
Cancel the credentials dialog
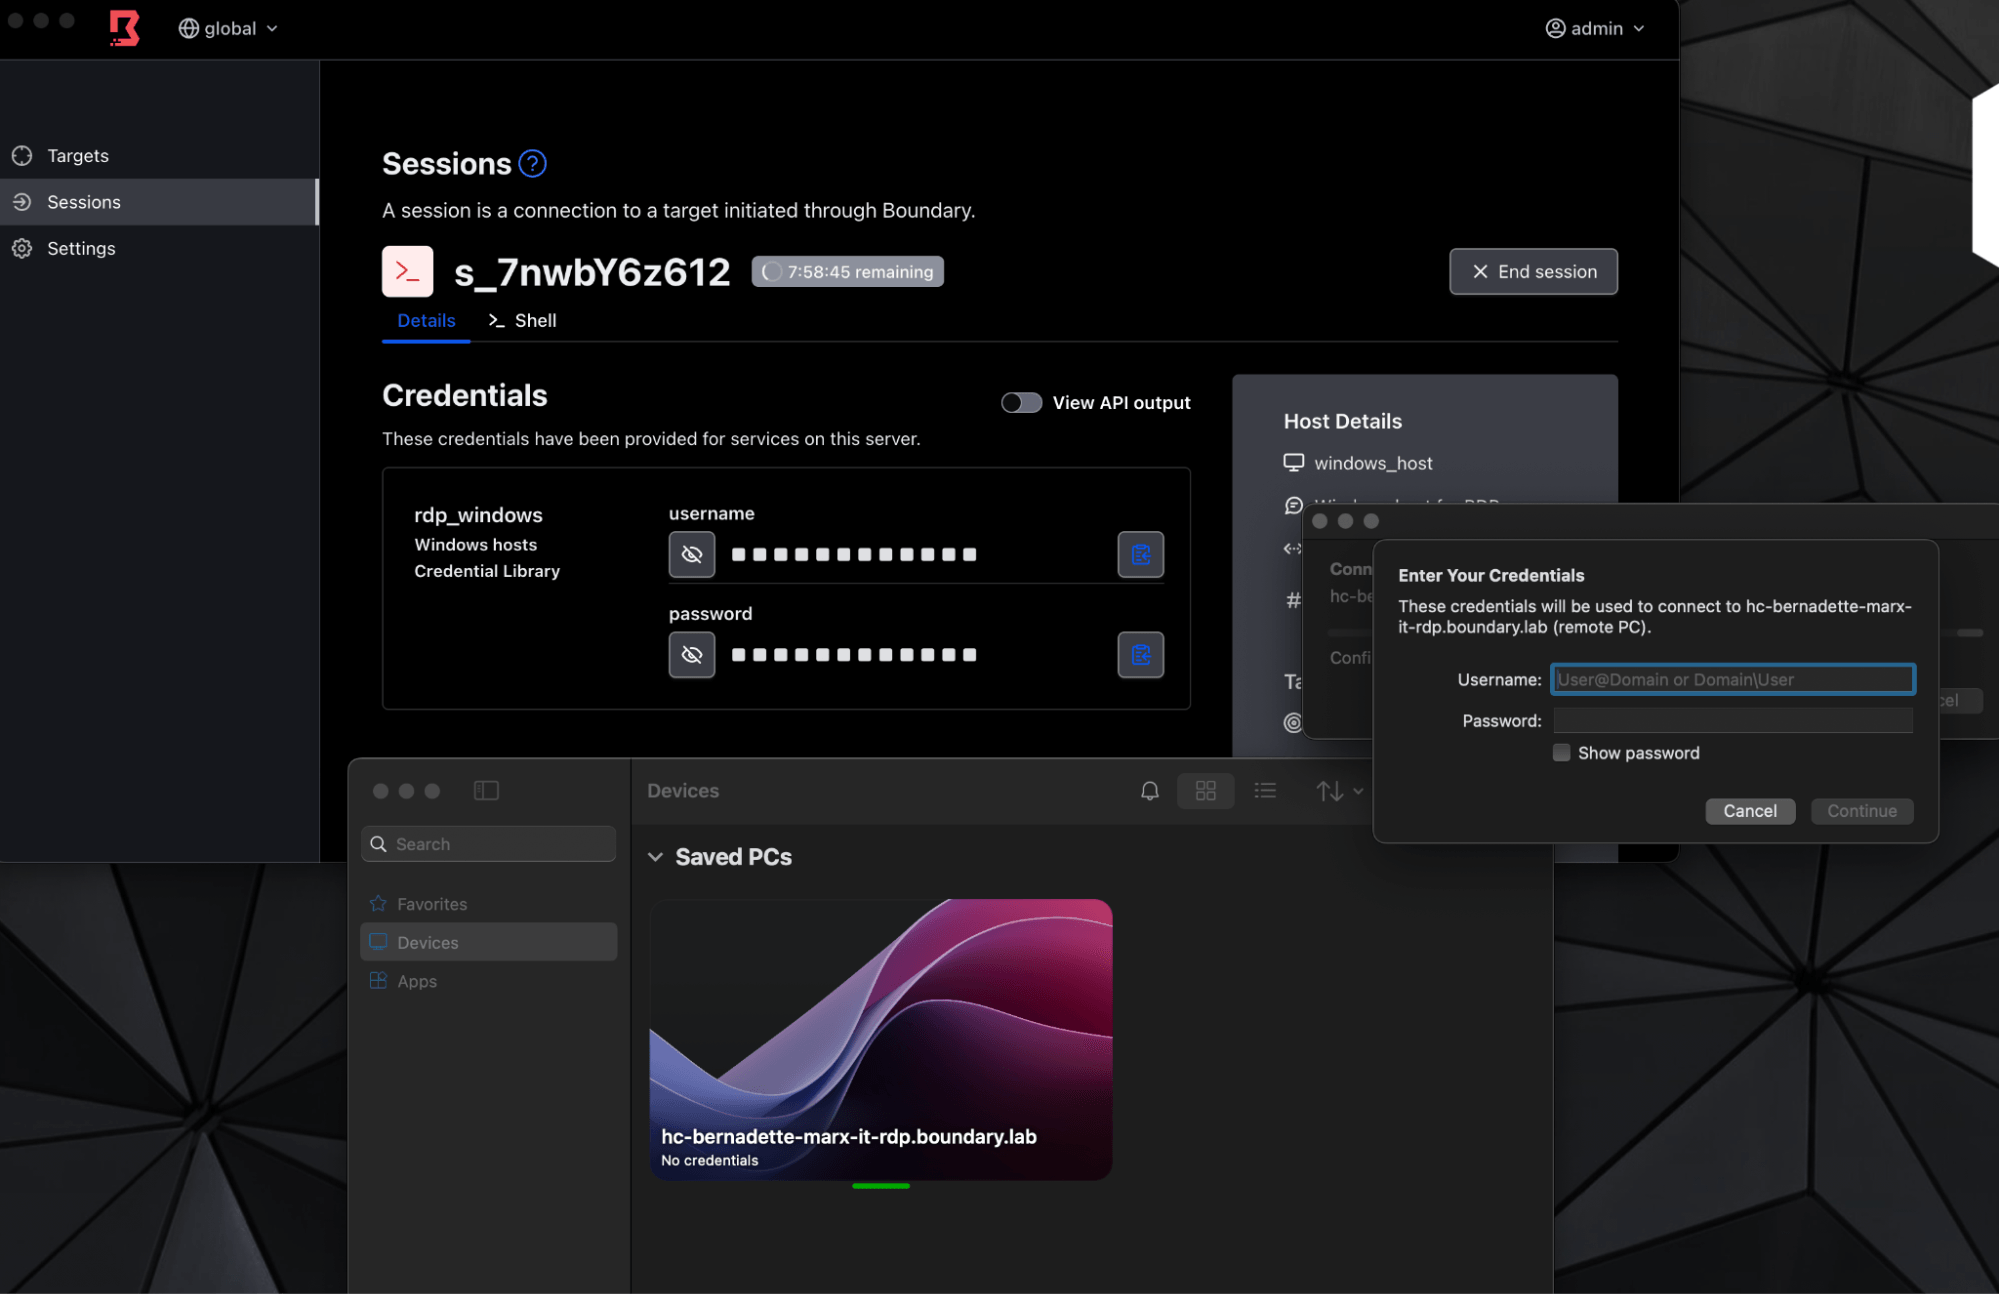tap(1749, 811)
